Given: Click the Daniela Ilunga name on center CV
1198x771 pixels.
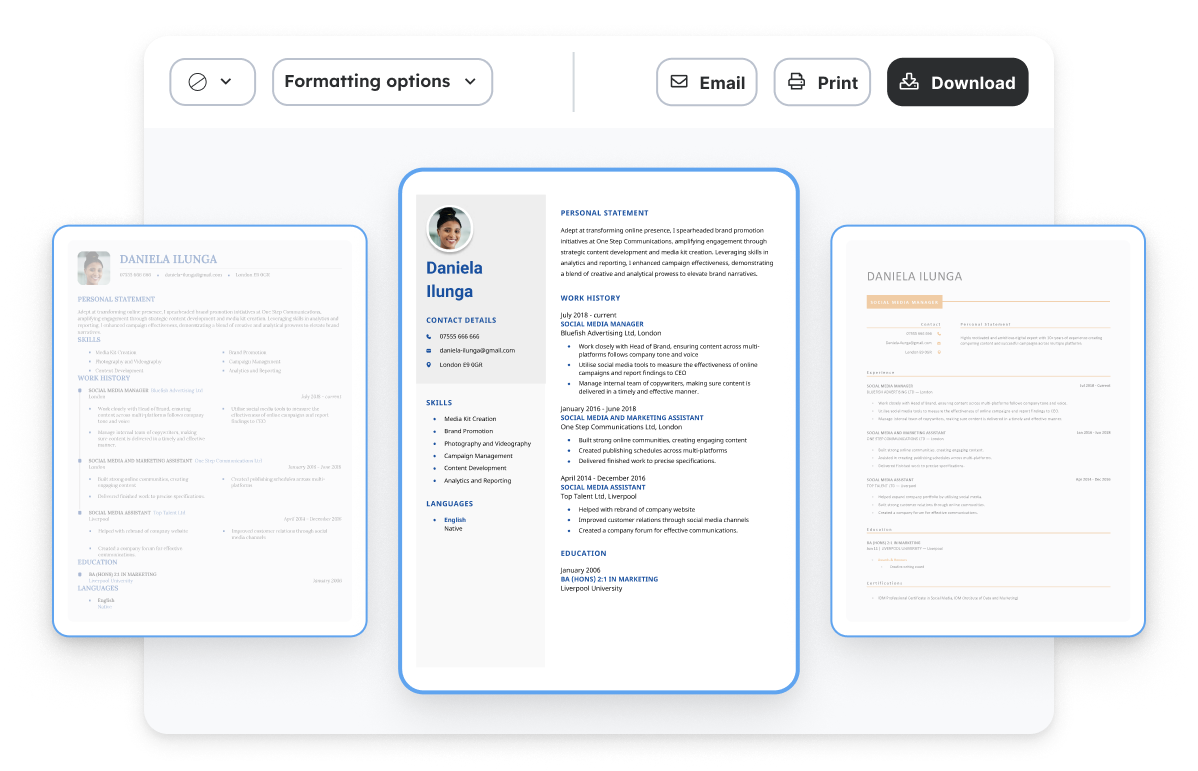Looking at the screenshot, I should pyautogui.click(x=454, y=280).
